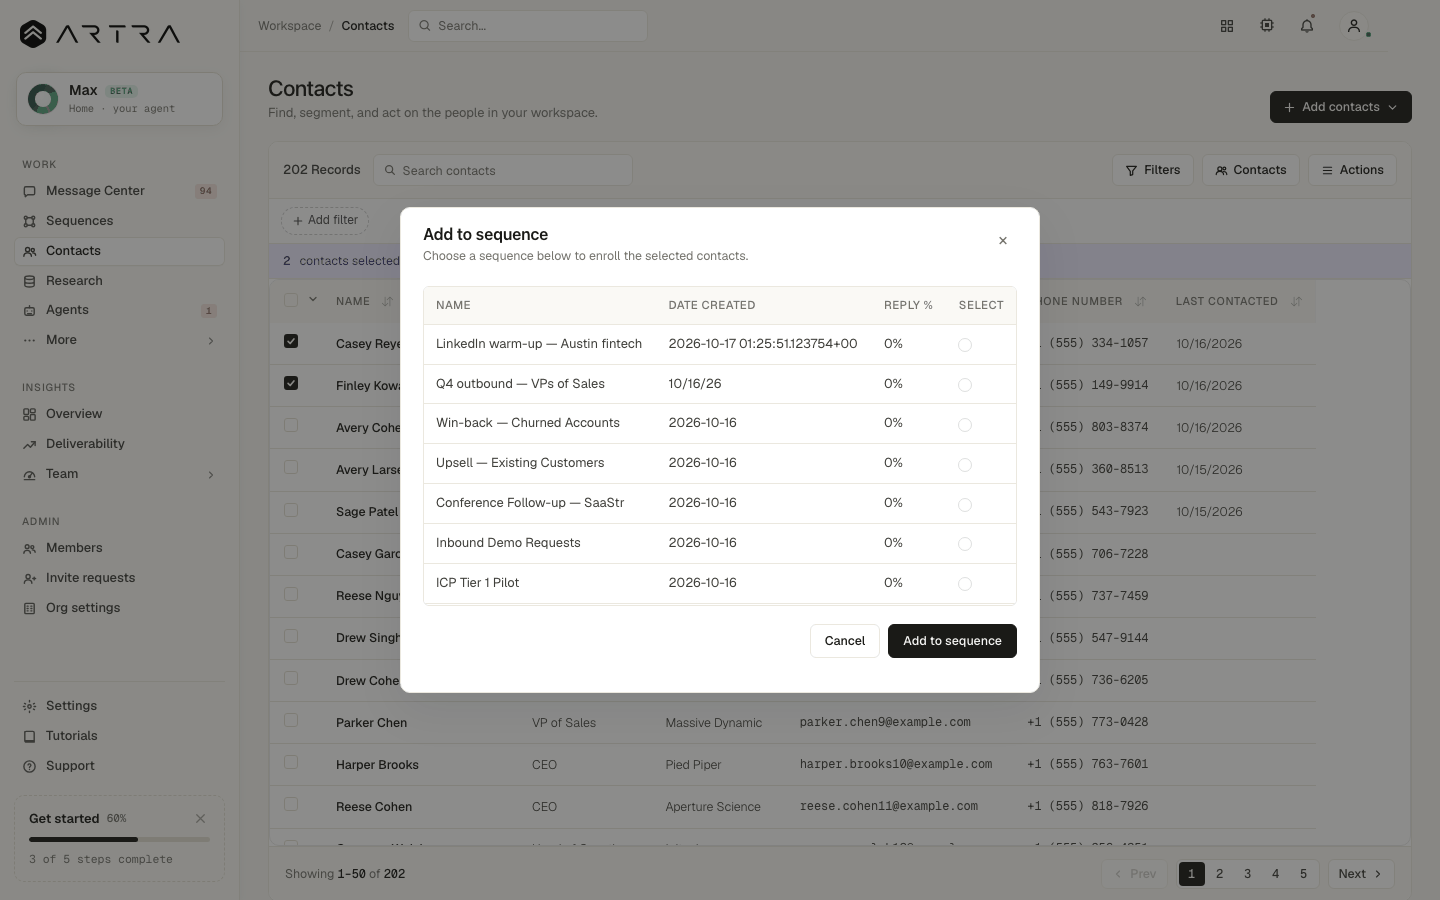Open Tutorials page
This screenshot has width=1440, height=900.
tap(120, 736)
